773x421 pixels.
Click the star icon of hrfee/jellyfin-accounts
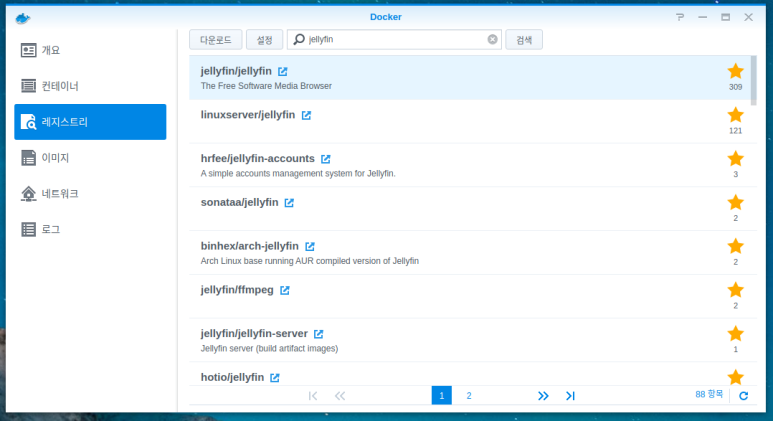tap(736, 159)
